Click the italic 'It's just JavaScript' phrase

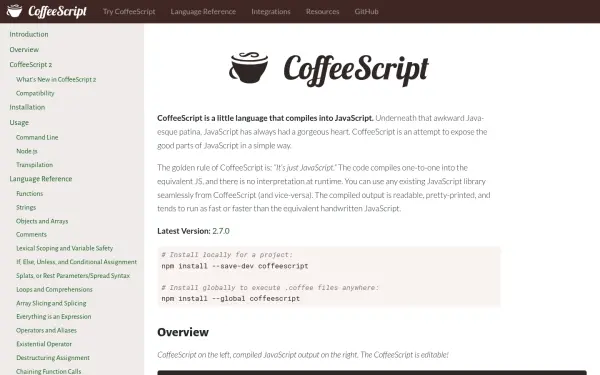(x=305, y=168)
